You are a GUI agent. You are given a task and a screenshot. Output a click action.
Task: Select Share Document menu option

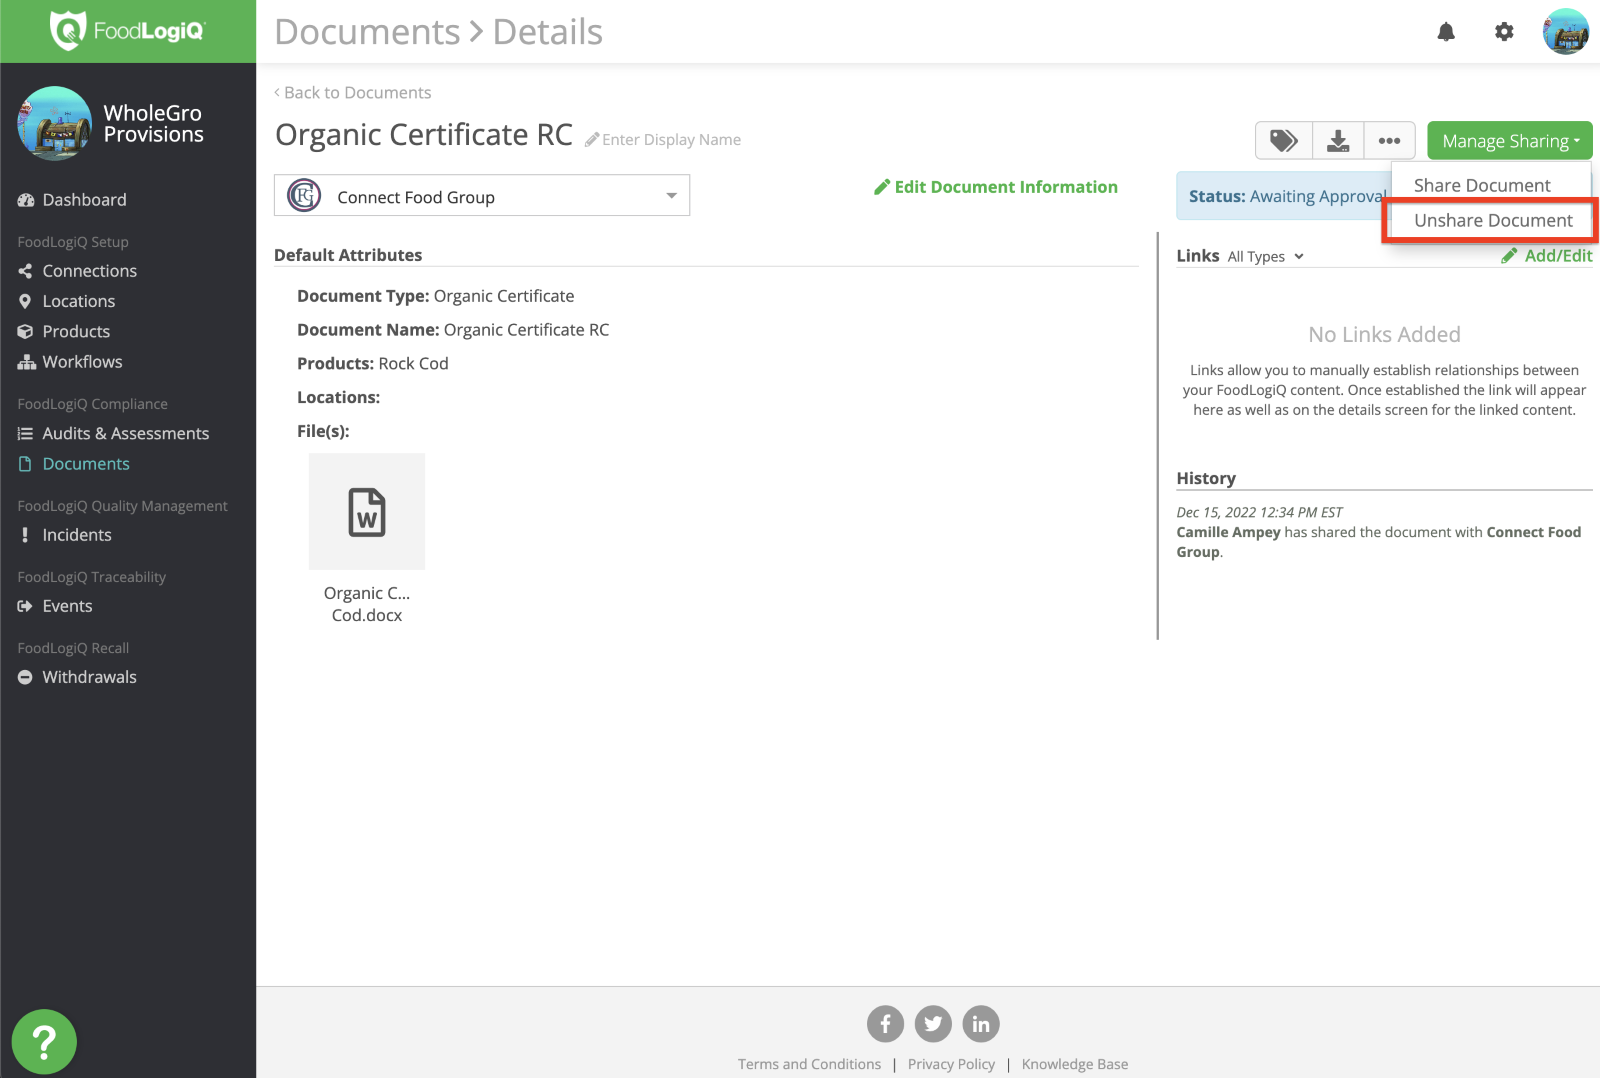pos(1482,185)
